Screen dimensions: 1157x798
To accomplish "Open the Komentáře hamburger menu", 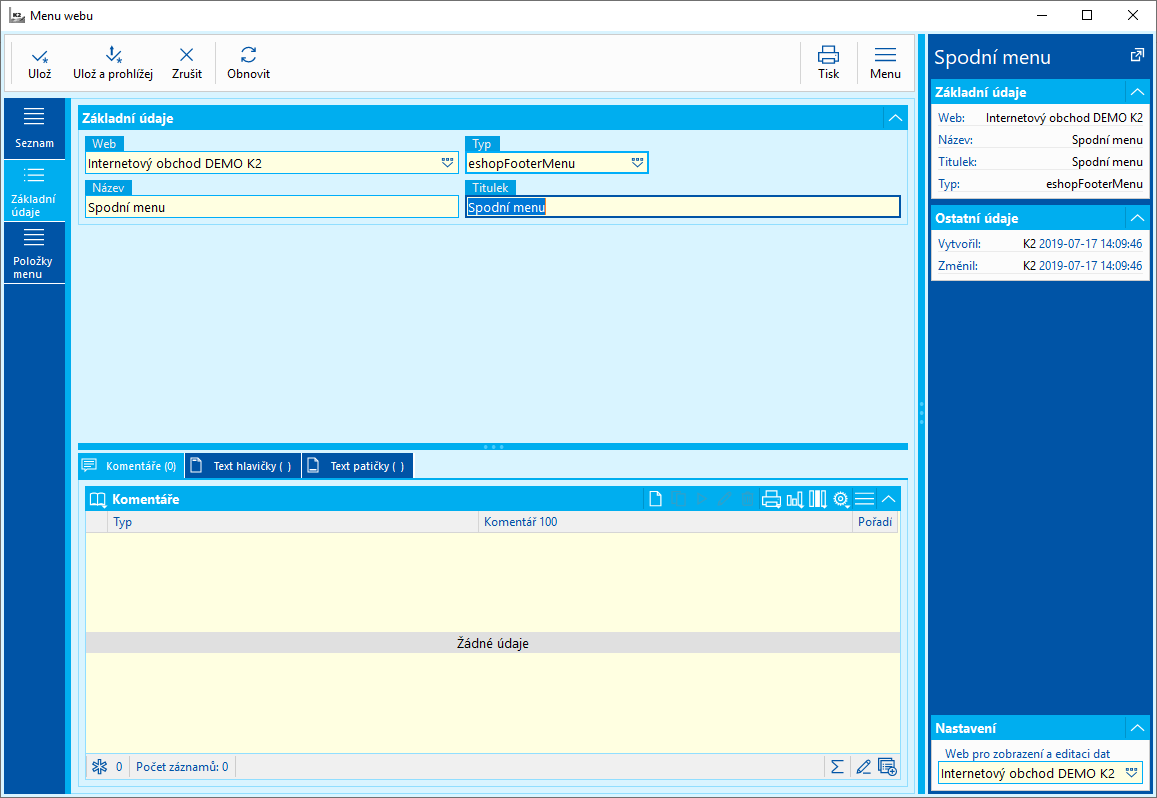I will (864, 499).
